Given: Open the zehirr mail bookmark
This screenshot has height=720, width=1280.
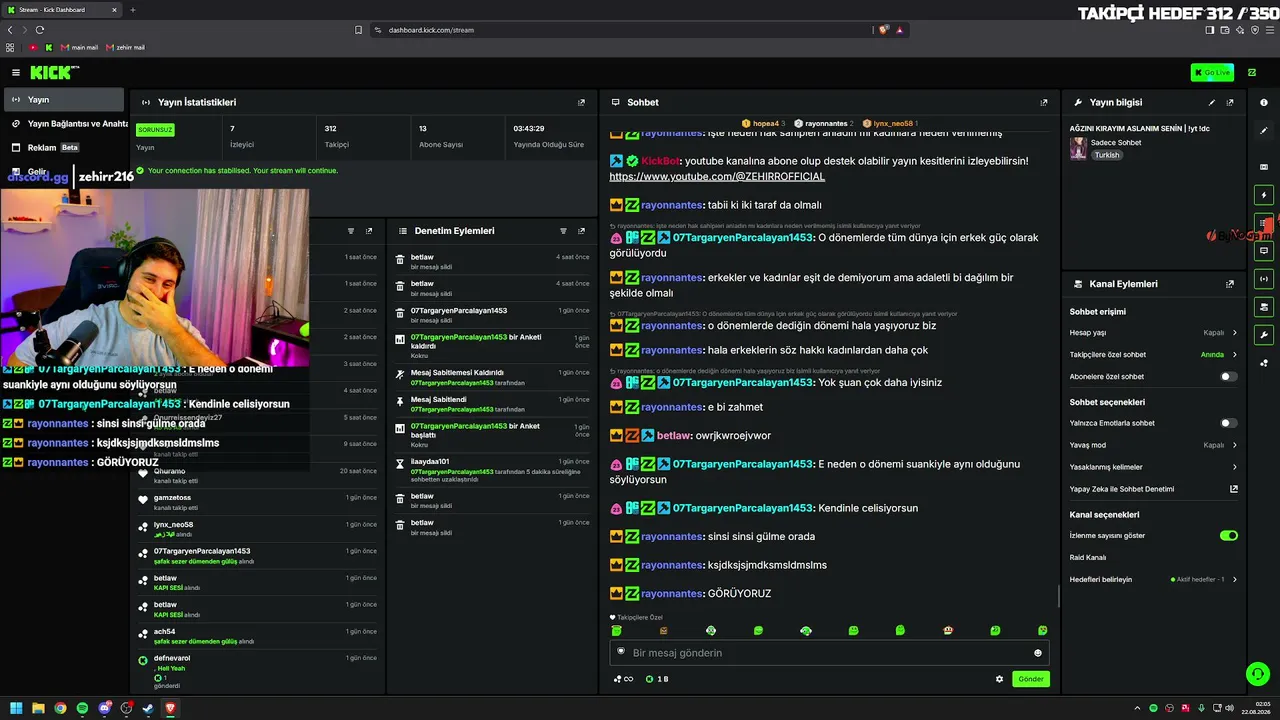Looking at the screenshot, I should (x=125, y=47).
